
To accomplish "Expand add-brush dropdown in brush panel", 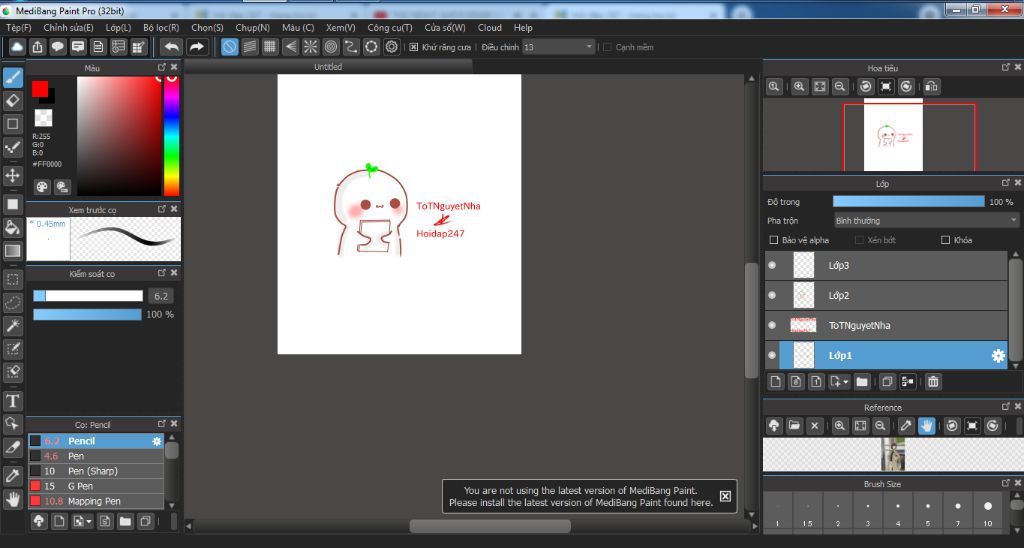I will [89, 521].
